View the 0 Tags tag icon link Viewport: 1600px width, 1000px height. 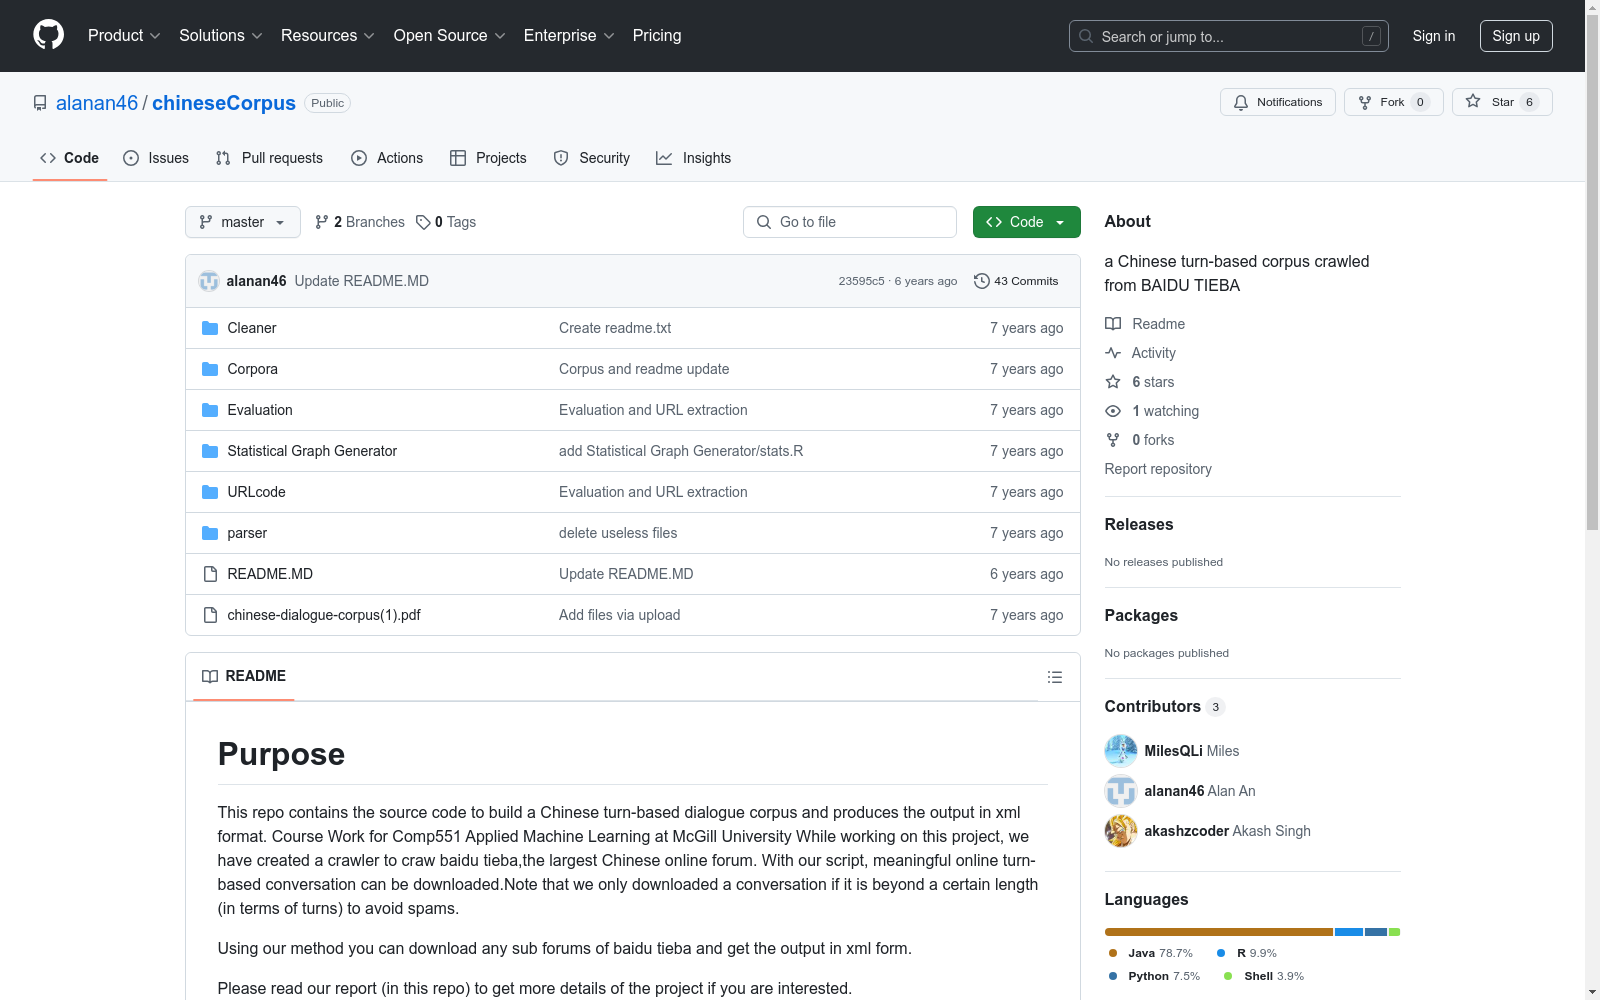pos(446,222)
